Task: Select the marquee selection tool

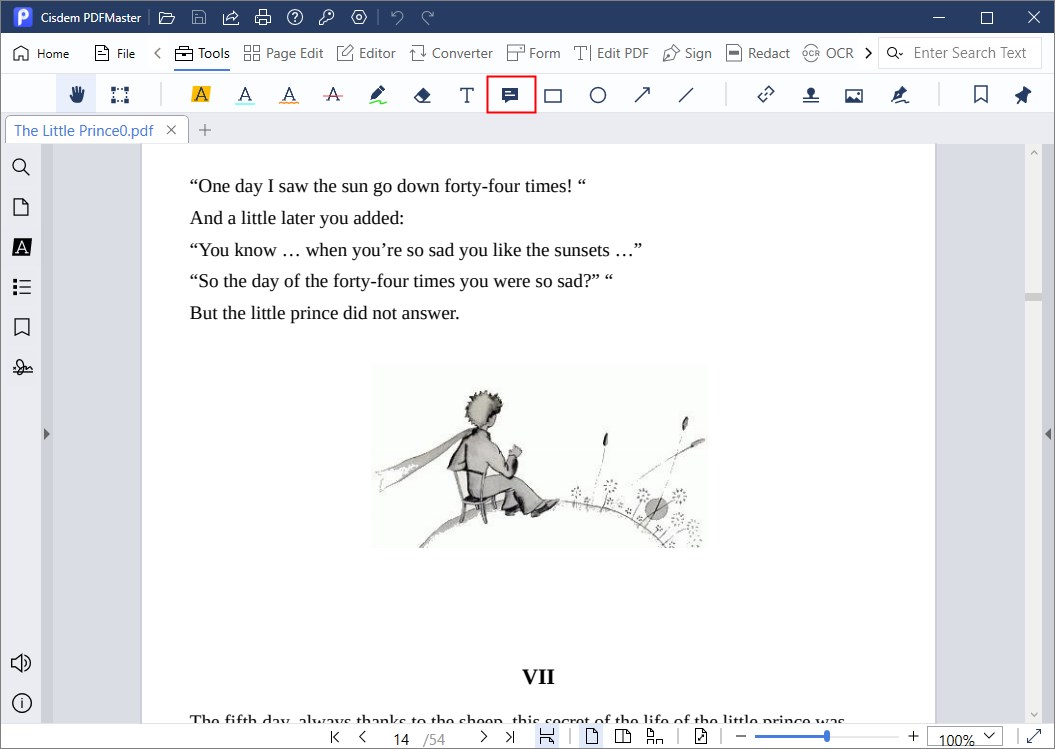Action: click(x=120, y=95)
